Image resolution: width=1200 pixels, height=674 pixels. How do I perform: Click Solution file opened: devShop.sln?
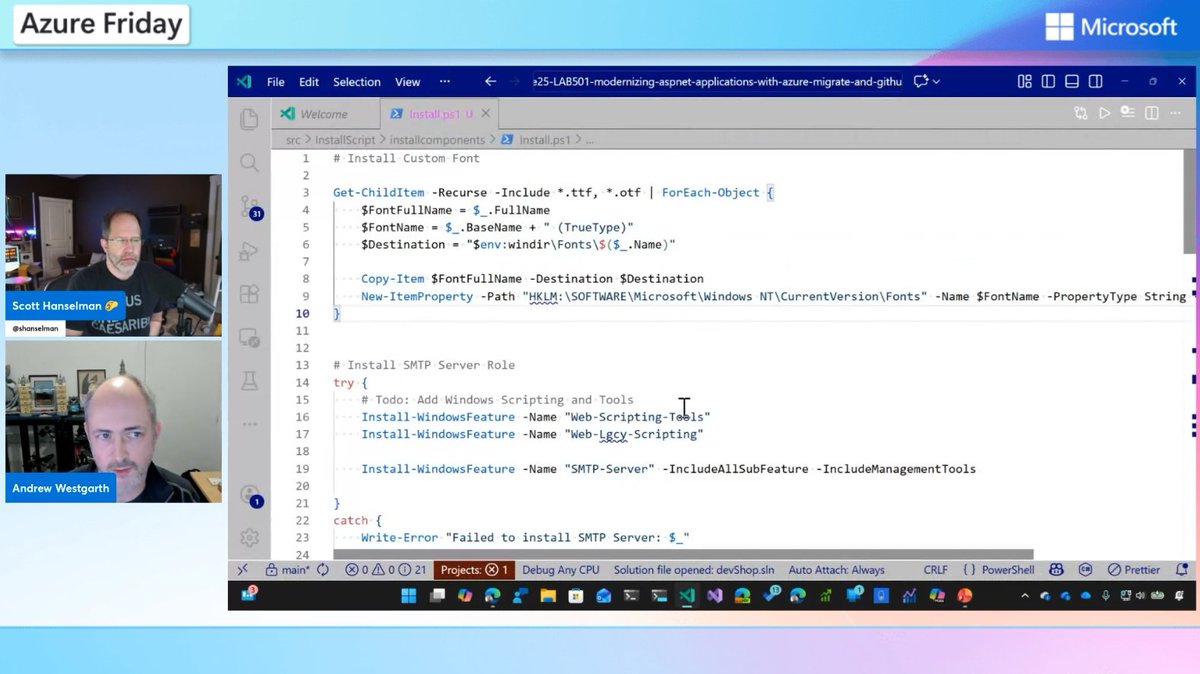tap(694, 570)
